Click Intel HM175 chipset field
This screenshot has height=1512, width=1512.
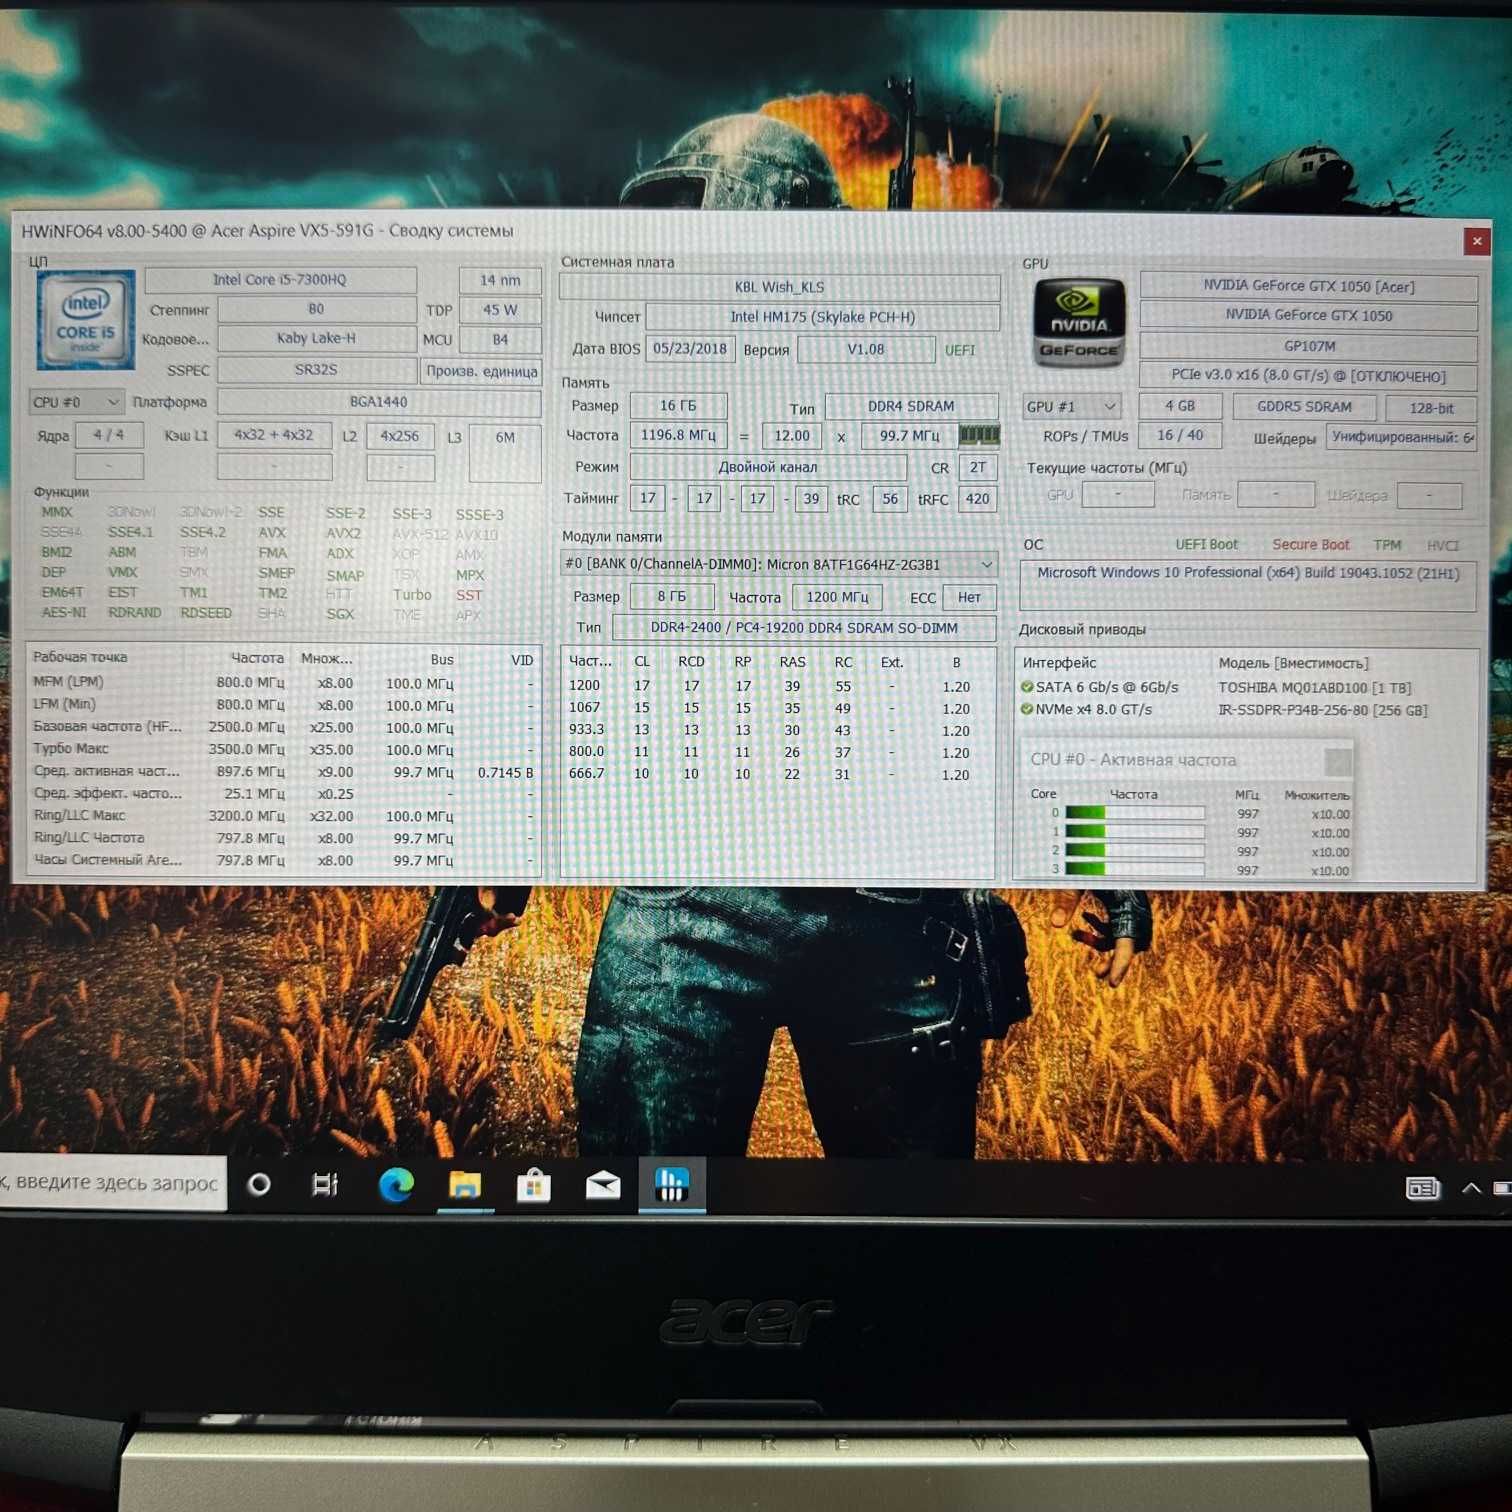tap(822, 317)
